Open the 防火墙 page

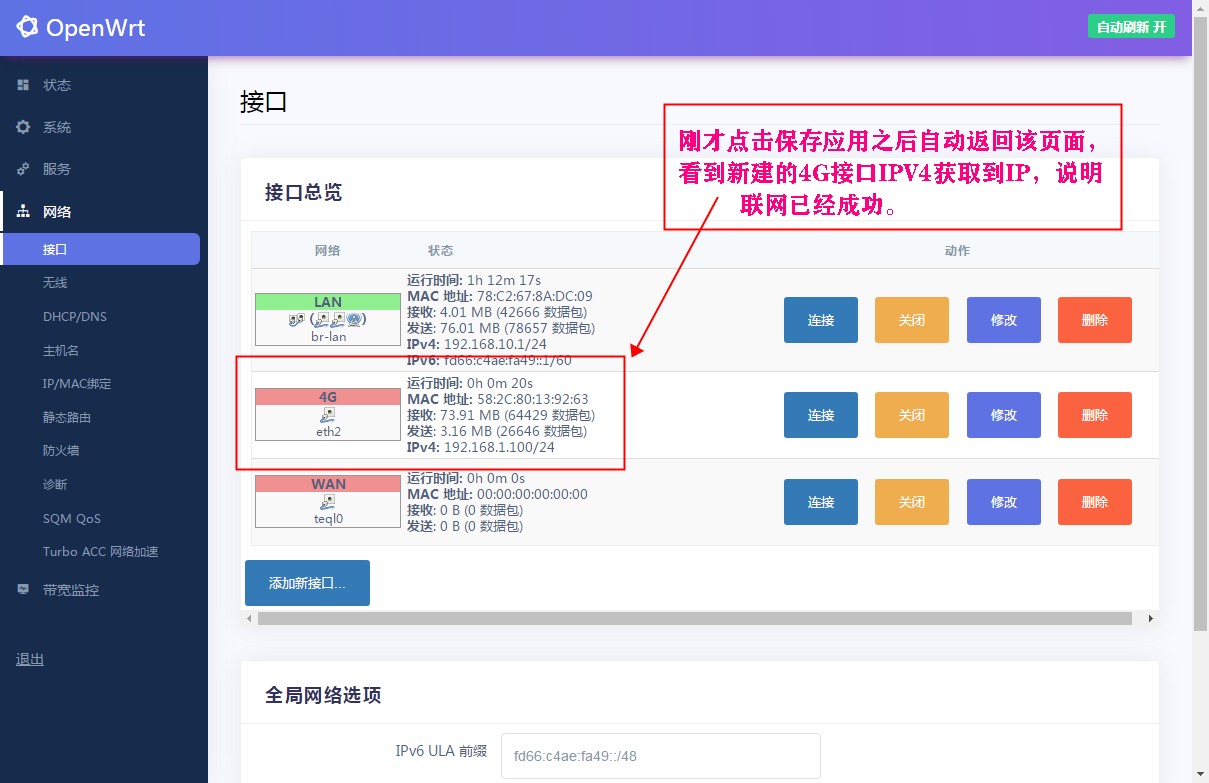tap(61, 451)
